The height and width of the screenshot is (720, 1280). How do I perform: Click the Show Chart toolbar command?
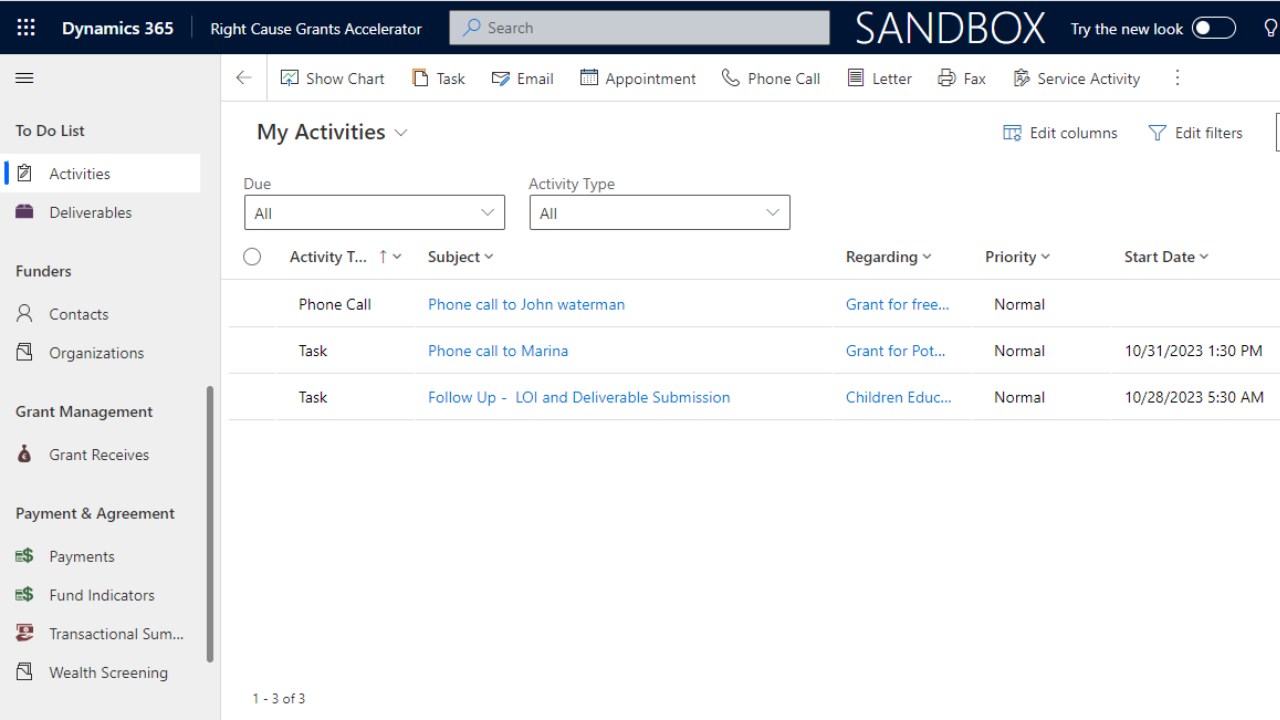coord(333,78)
